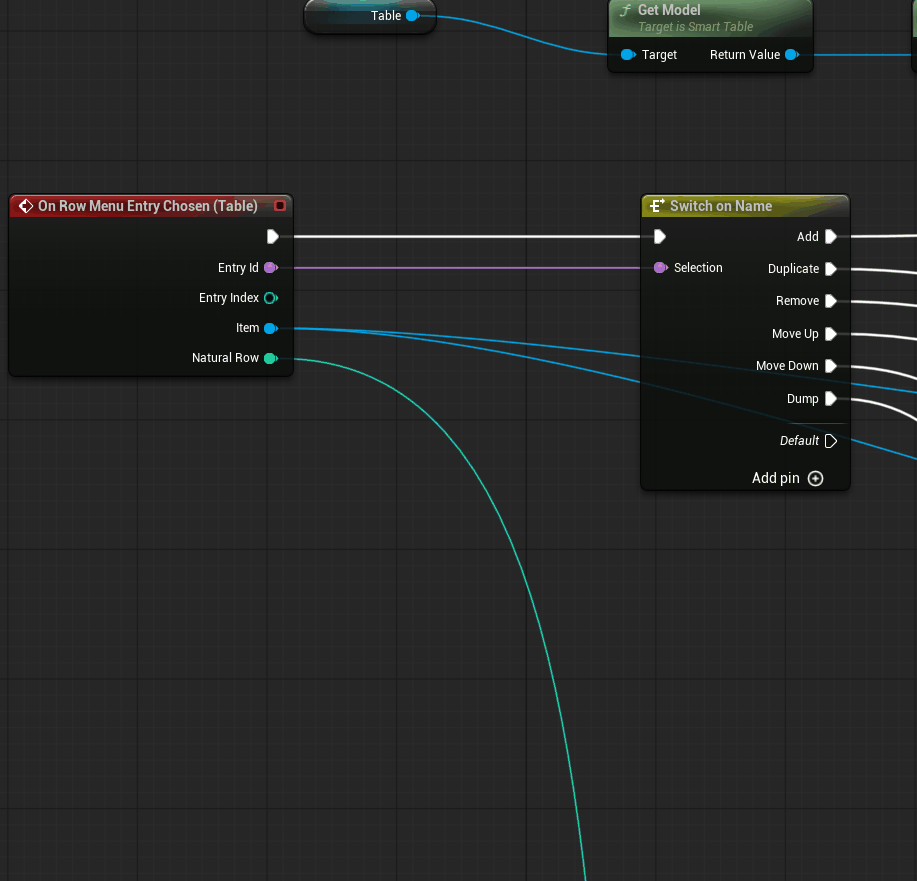The height and width of the screenshot is (881, 917).
Task: Click the Return Value output pin
Action: coord(792,54)
